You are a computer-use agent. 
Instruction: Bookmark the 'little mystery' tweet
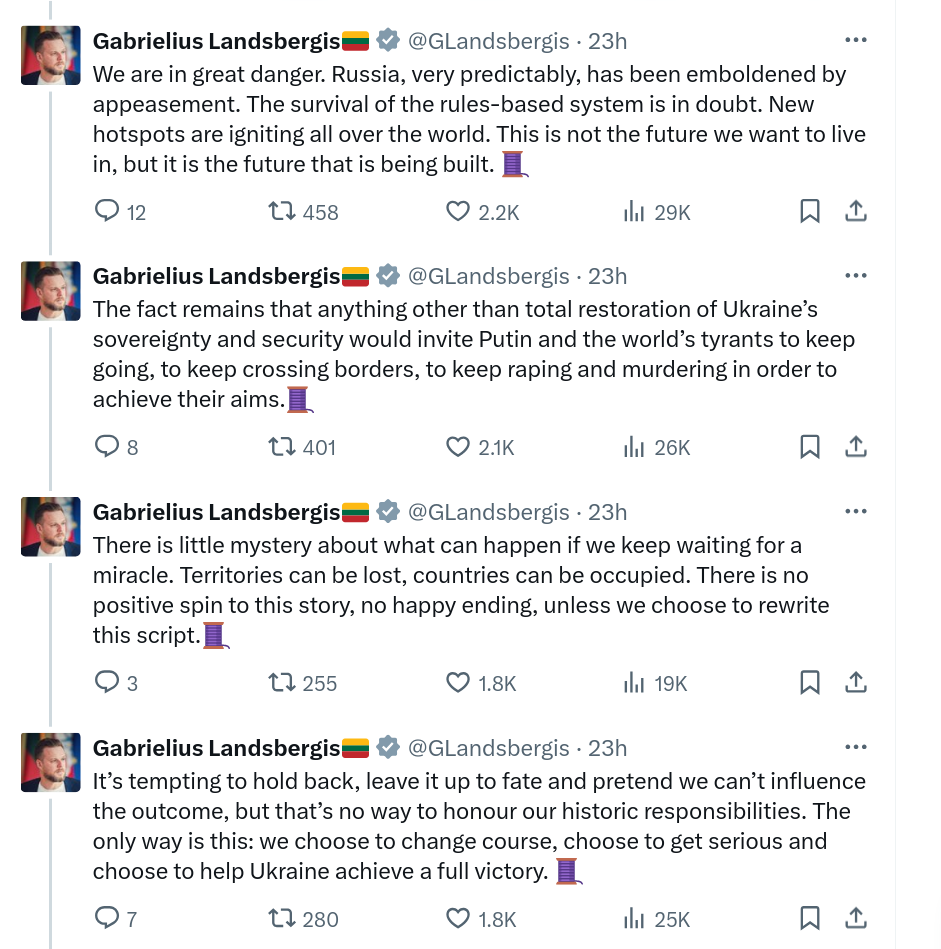point(809,682)
